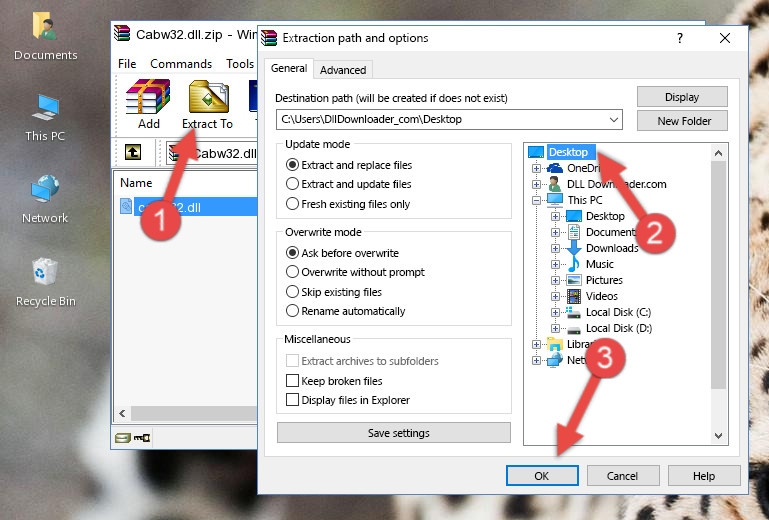Confirm extraction with OK button
The image size is (769, 520).
click(542, 476)
